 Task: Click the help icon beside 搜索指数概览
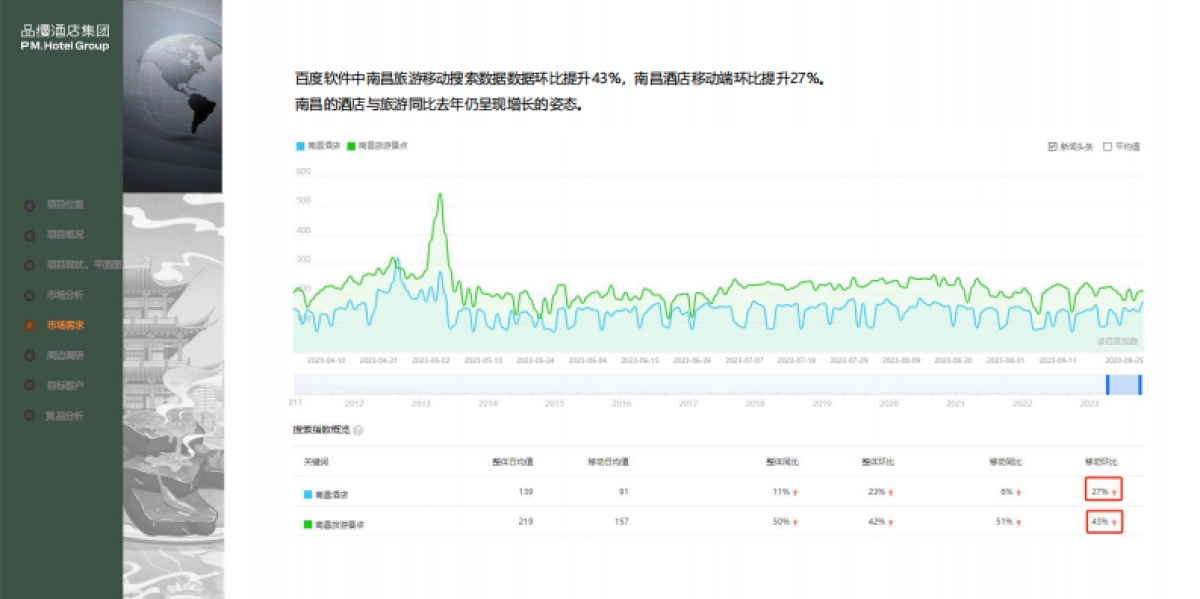point(358,430)
